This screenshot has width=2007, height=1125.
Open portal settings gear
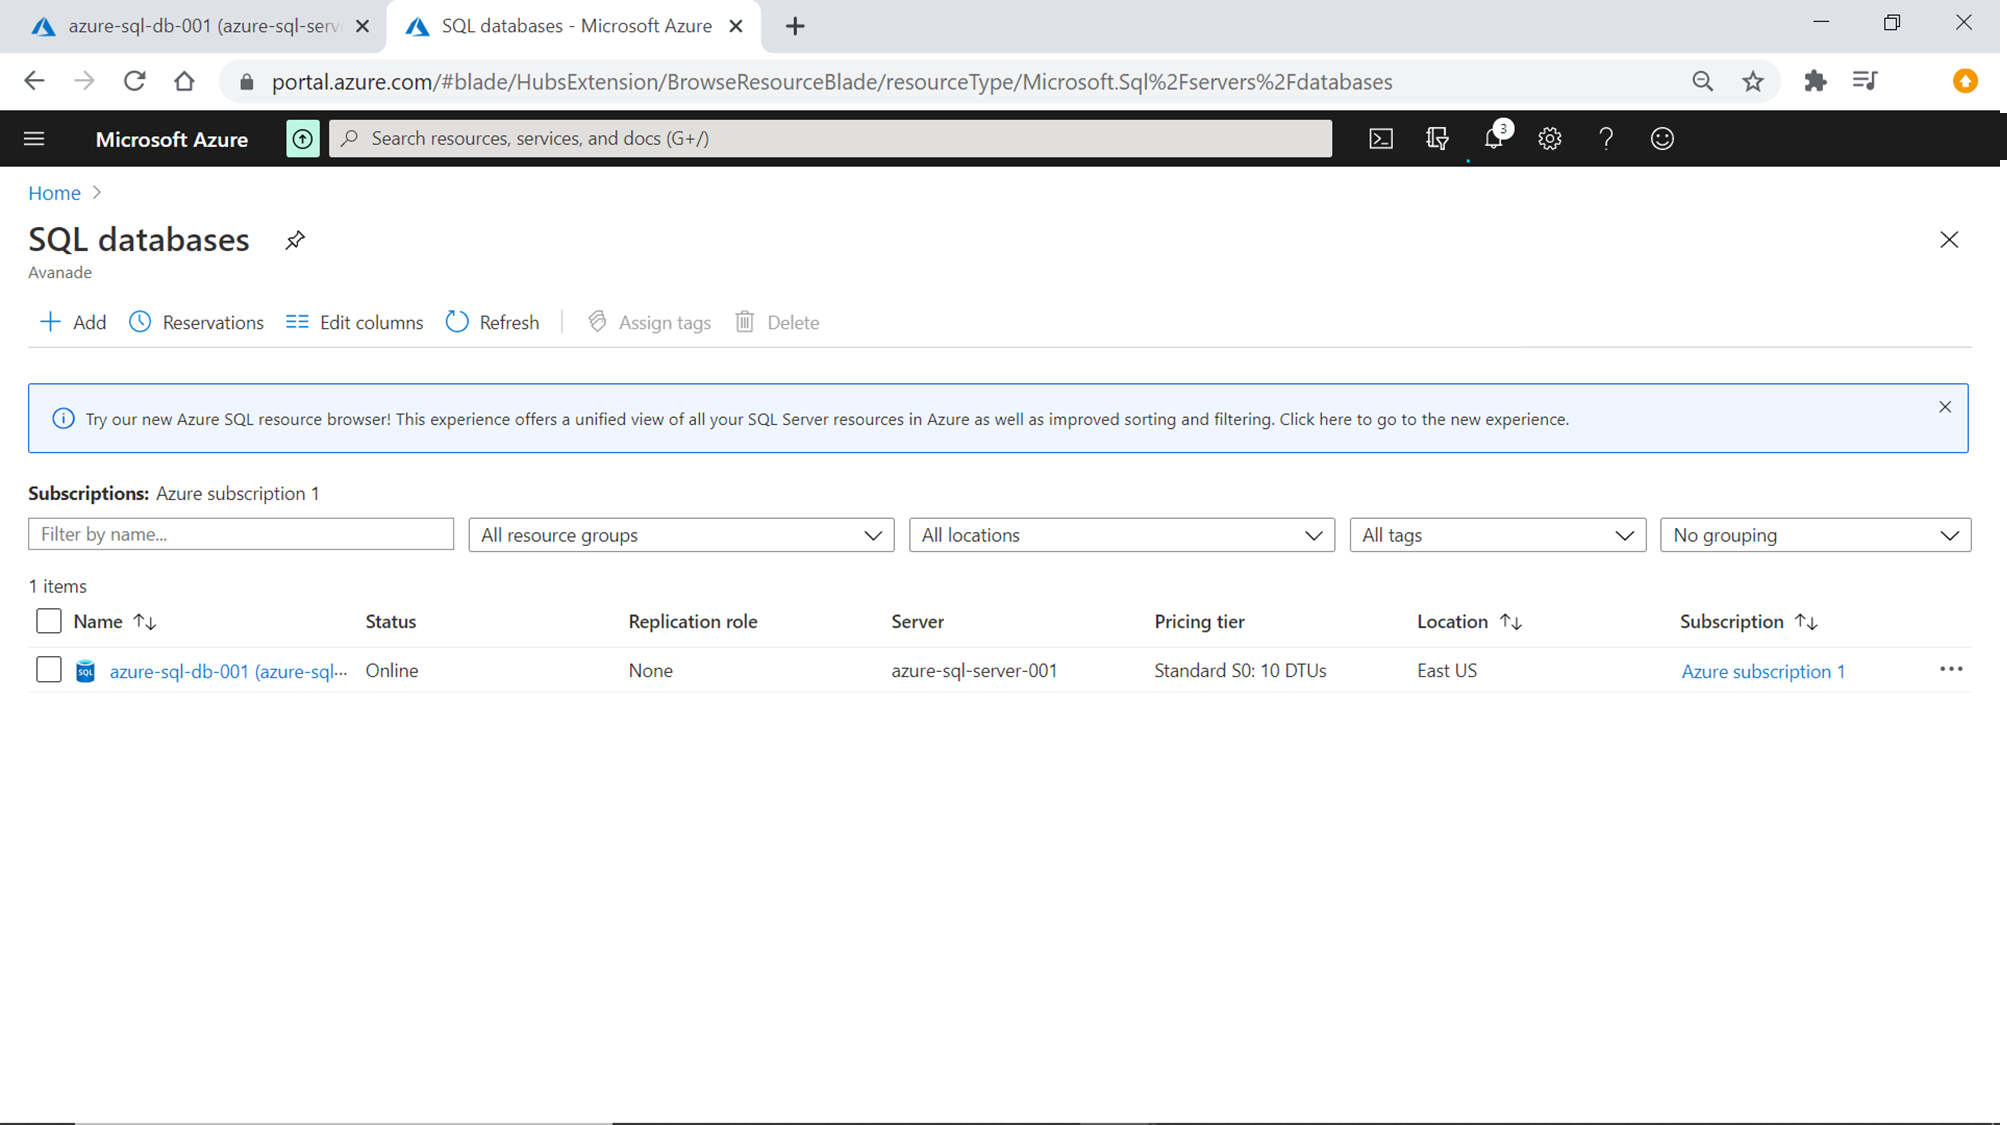1549,139
